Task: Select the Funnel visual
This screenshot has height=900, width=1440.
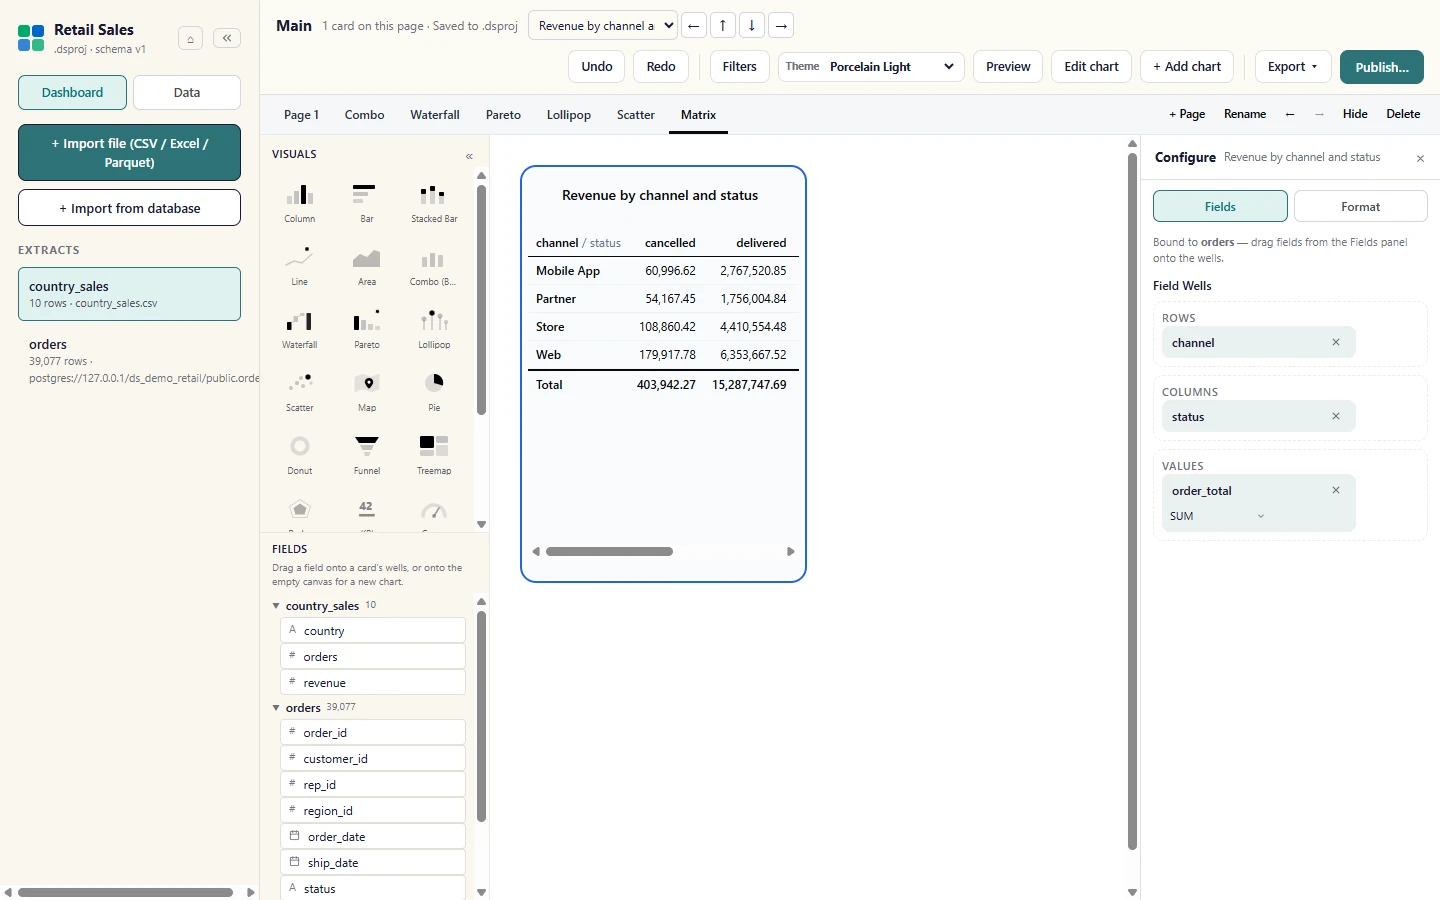Action: (367, 455)
